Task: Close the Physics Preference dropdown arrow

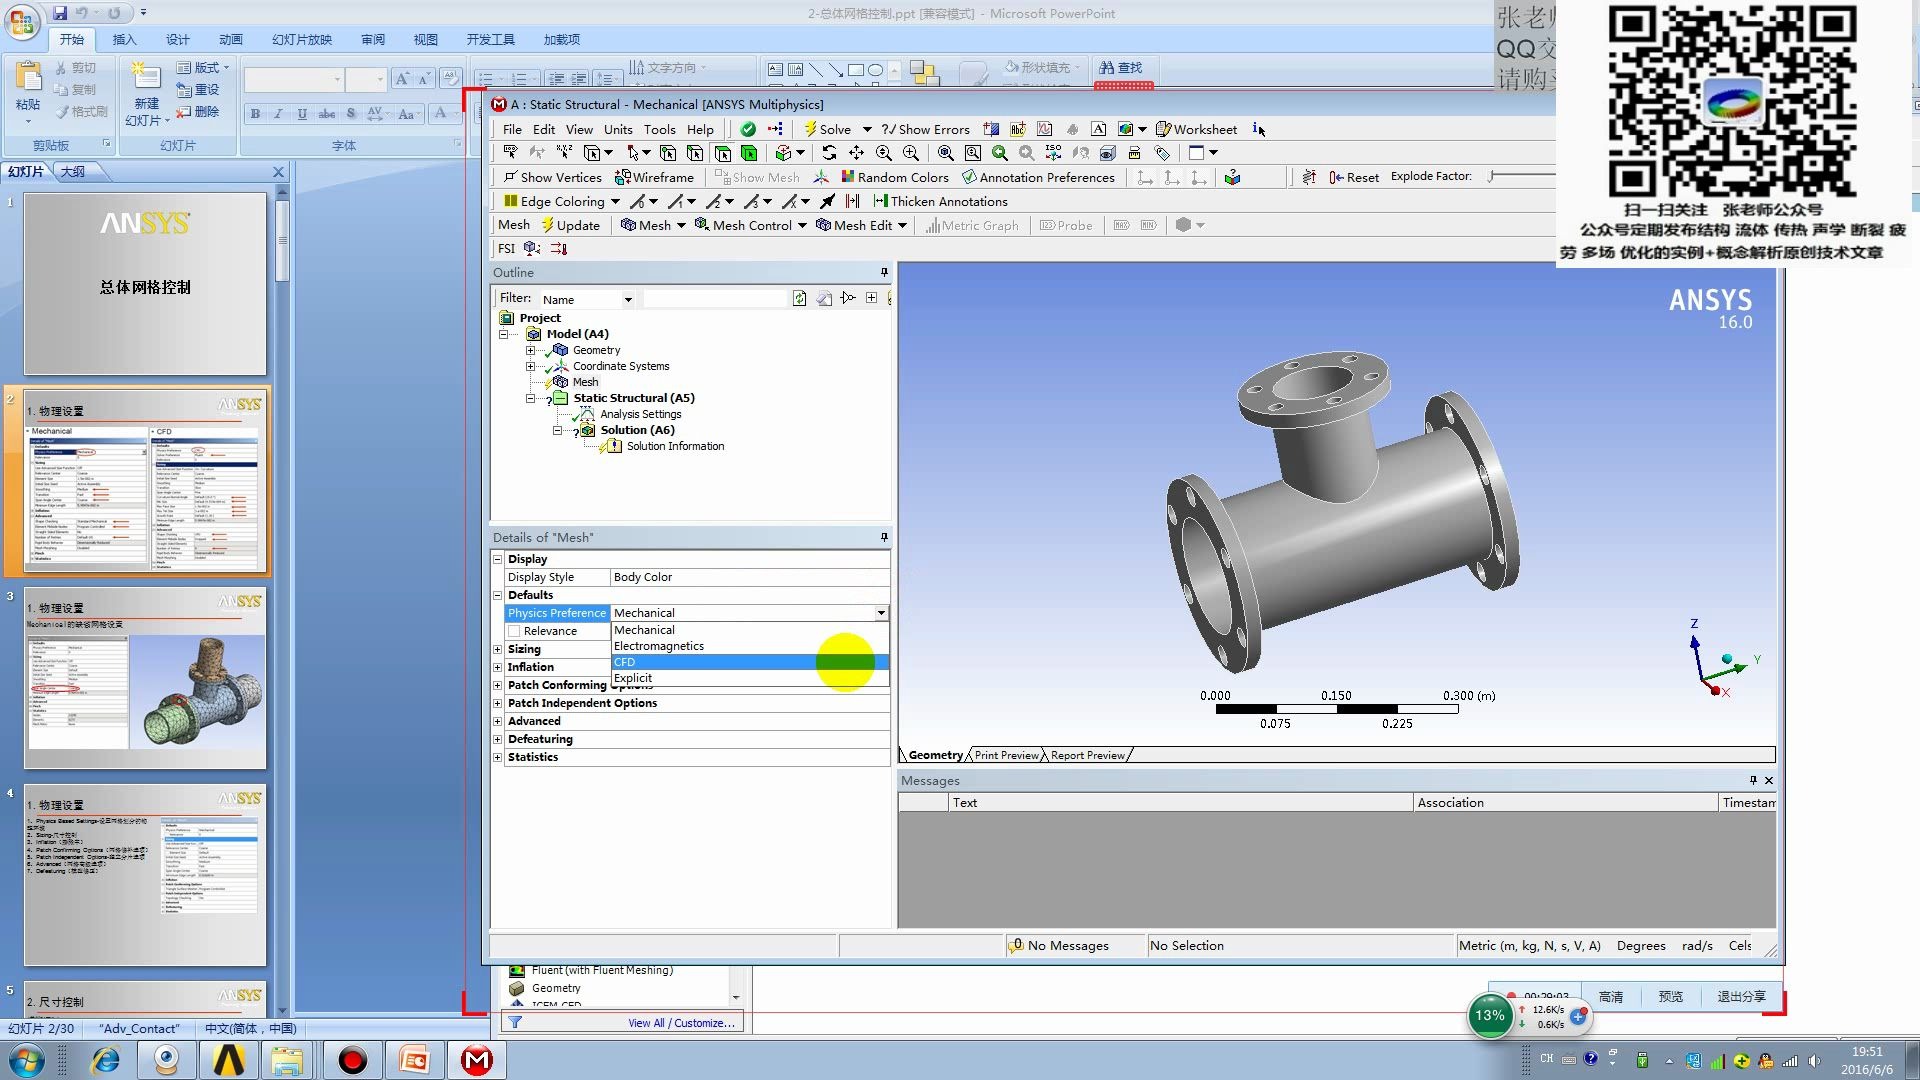Action: 881,613
